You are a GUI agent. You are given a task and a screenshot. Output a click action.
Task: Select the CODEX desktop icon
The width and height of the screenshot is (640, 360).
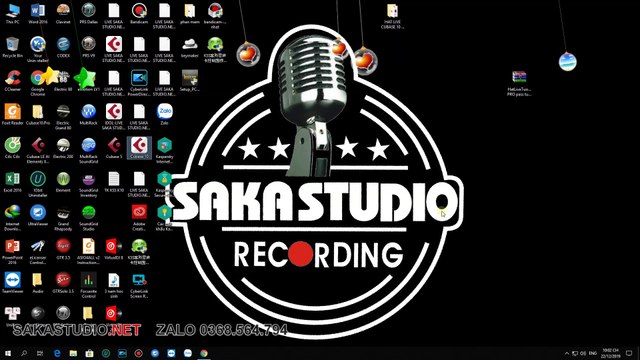coord(63,47)
